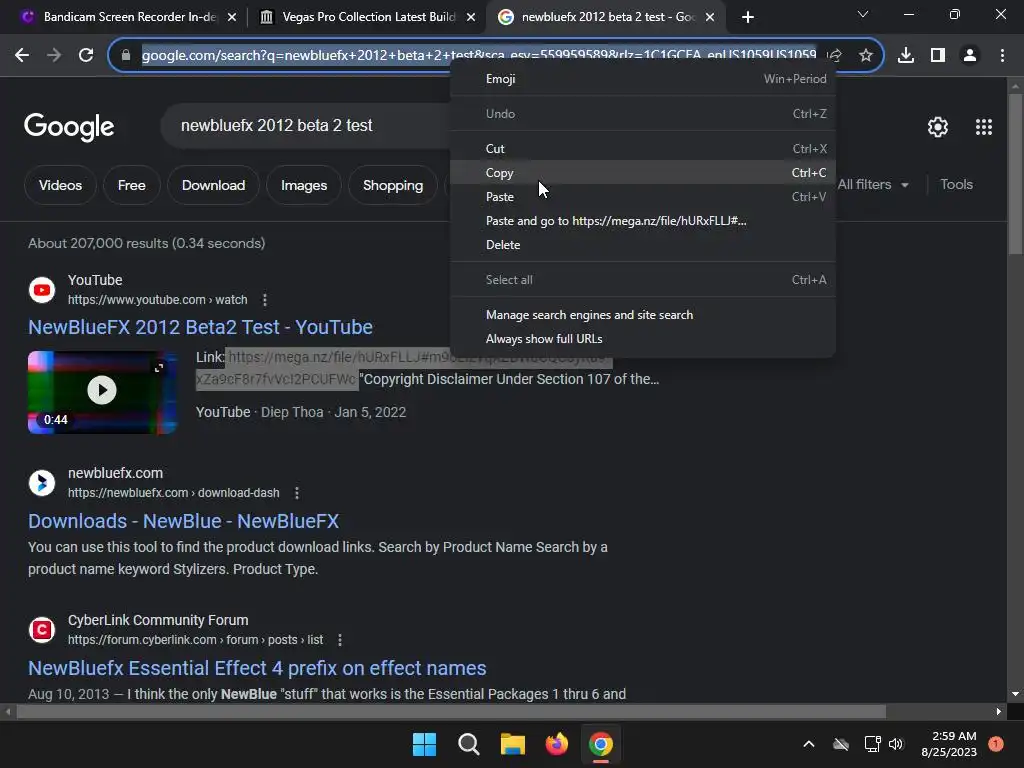Open tab search chevron in title bar
Image resolution: width=1024 pixels, height=768 pixels.
(862, 14)
